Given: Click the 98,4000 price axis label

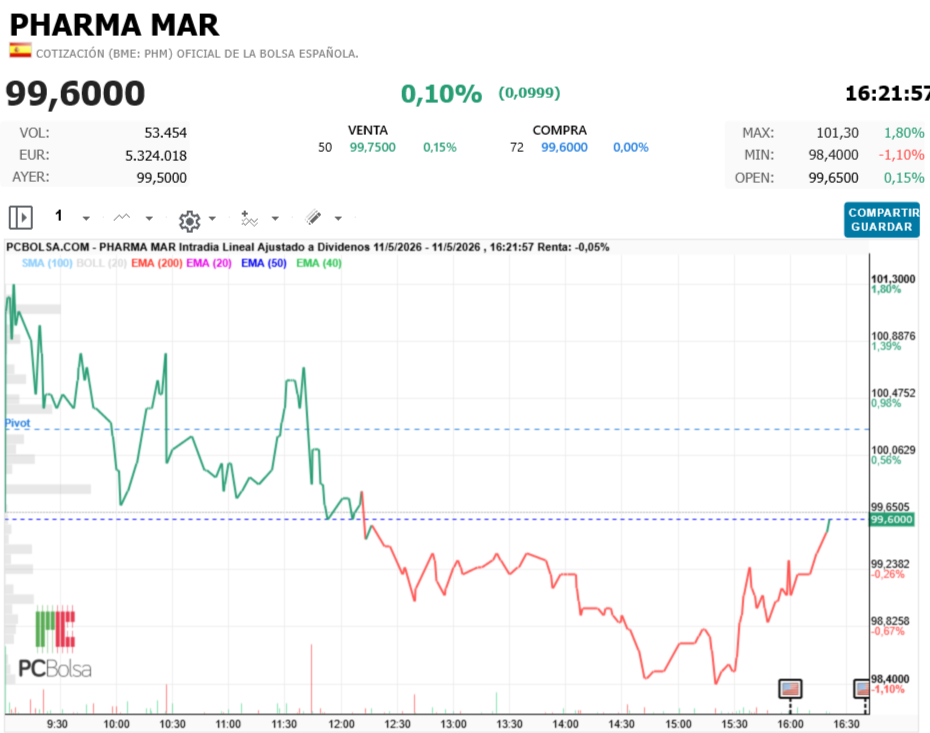Looking at the screenshot, I should [890, 679].
